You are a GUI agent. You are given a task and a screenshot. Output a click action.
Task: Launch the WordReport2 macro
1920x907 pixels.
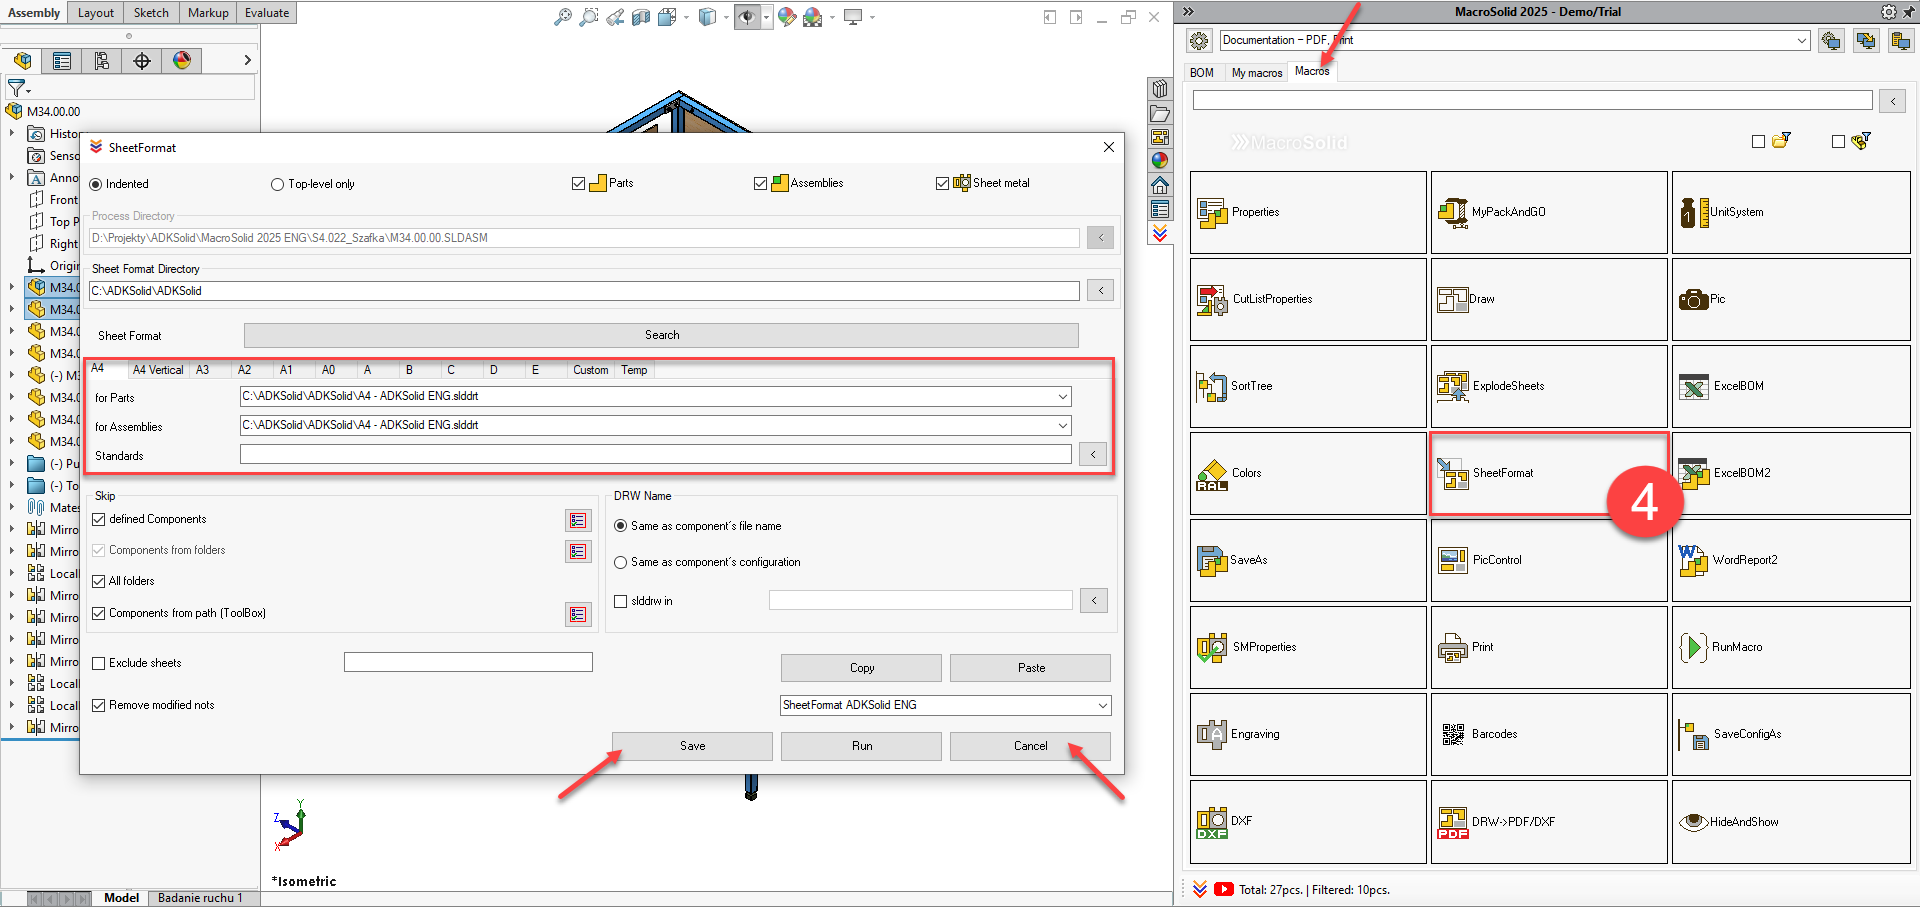[1790, 560]
